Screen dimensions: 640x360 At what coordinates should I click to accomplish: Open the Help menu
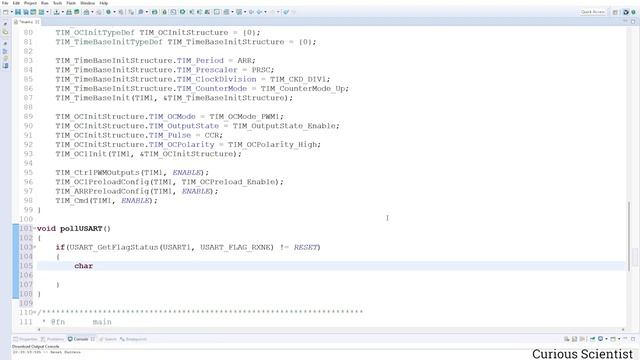(104, 3)
